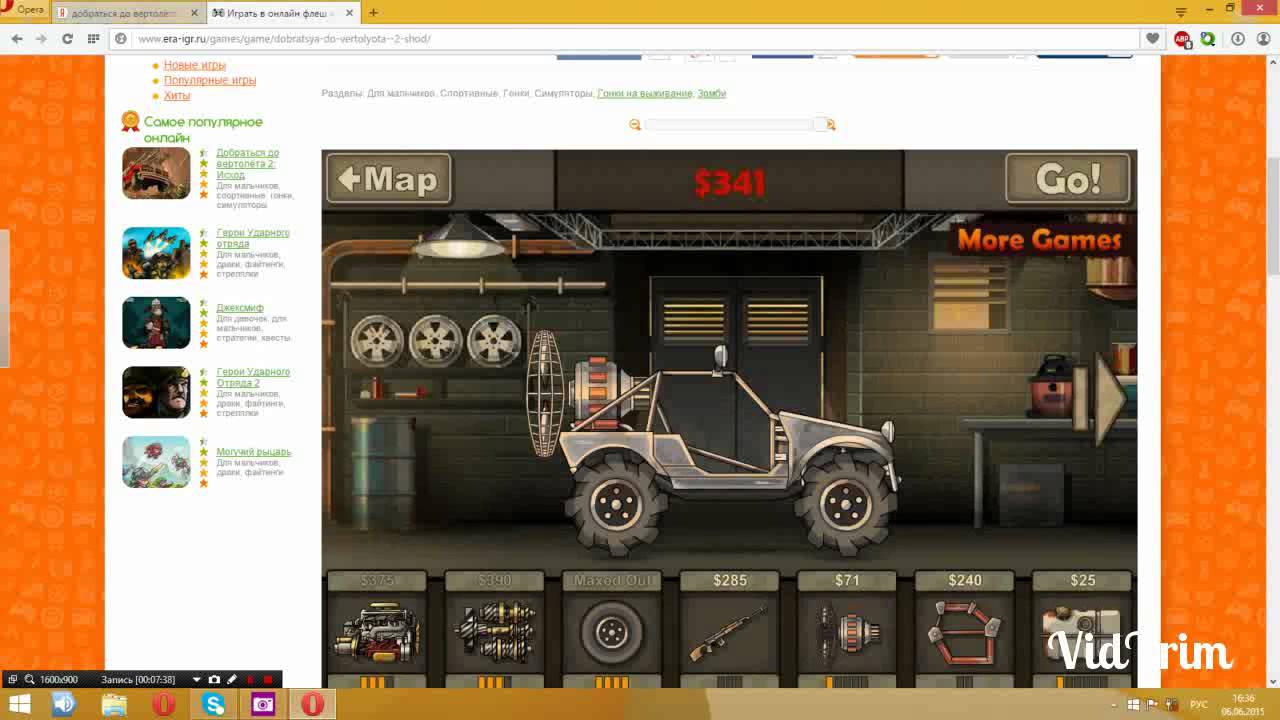The height and width of the screenshot is (720, 1280).
Task: Open the Opera menu button
Action: (23, 10)
